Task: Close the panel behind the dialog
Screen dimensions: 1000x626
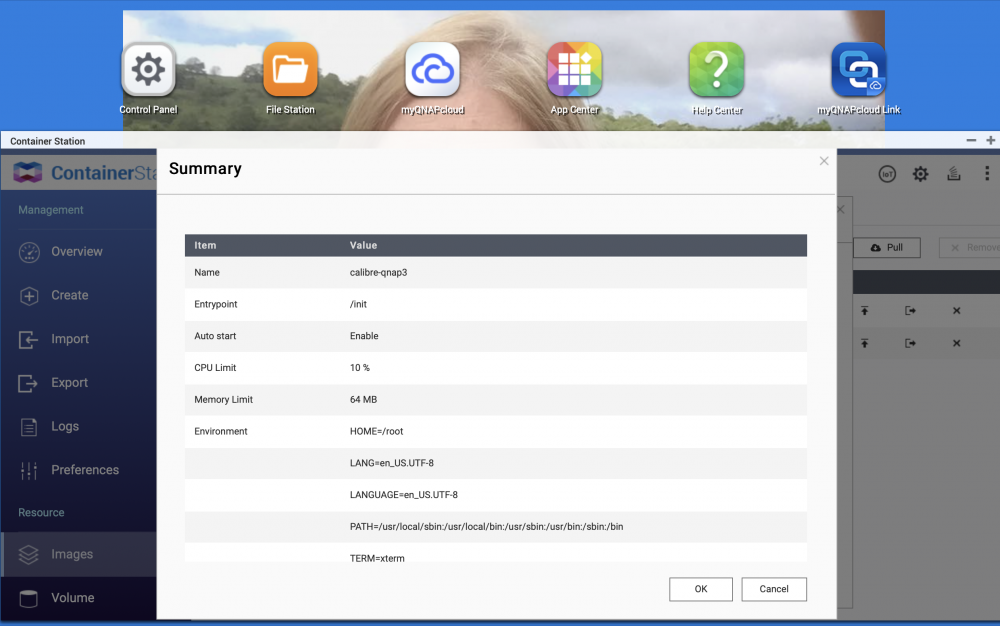Action: [841, 210]
